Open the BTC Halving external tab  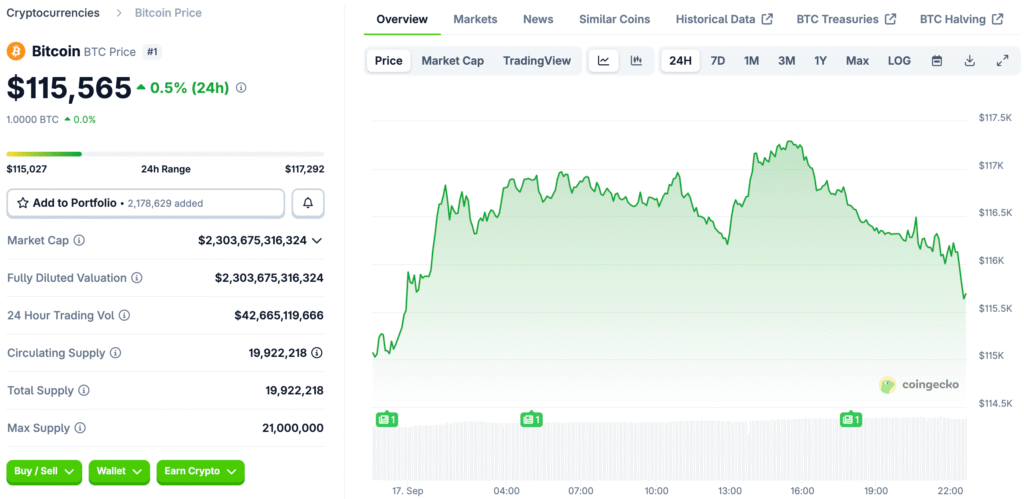coord(961,19)
